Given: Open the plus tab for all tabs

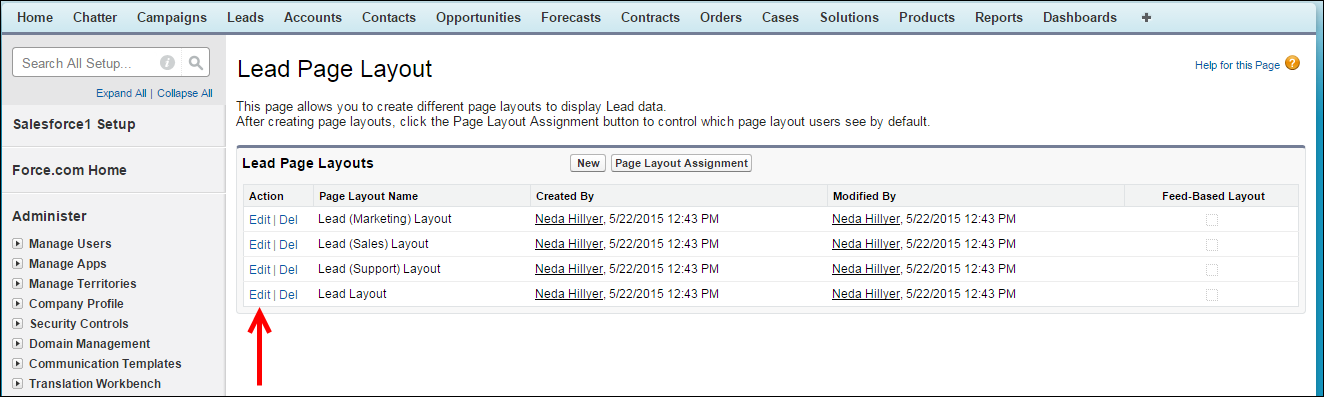Looking at the screenshot, I should (x=1146, y=17).
